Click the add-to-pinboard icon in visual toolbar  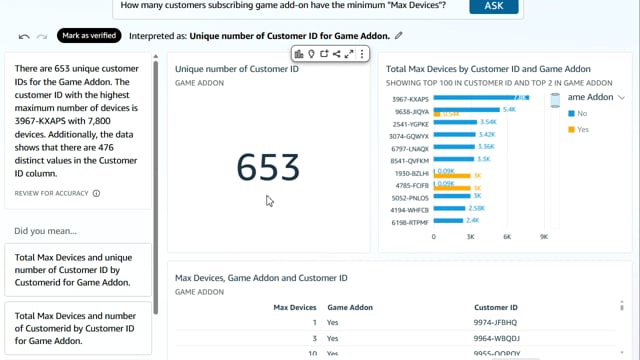(324, 54)
